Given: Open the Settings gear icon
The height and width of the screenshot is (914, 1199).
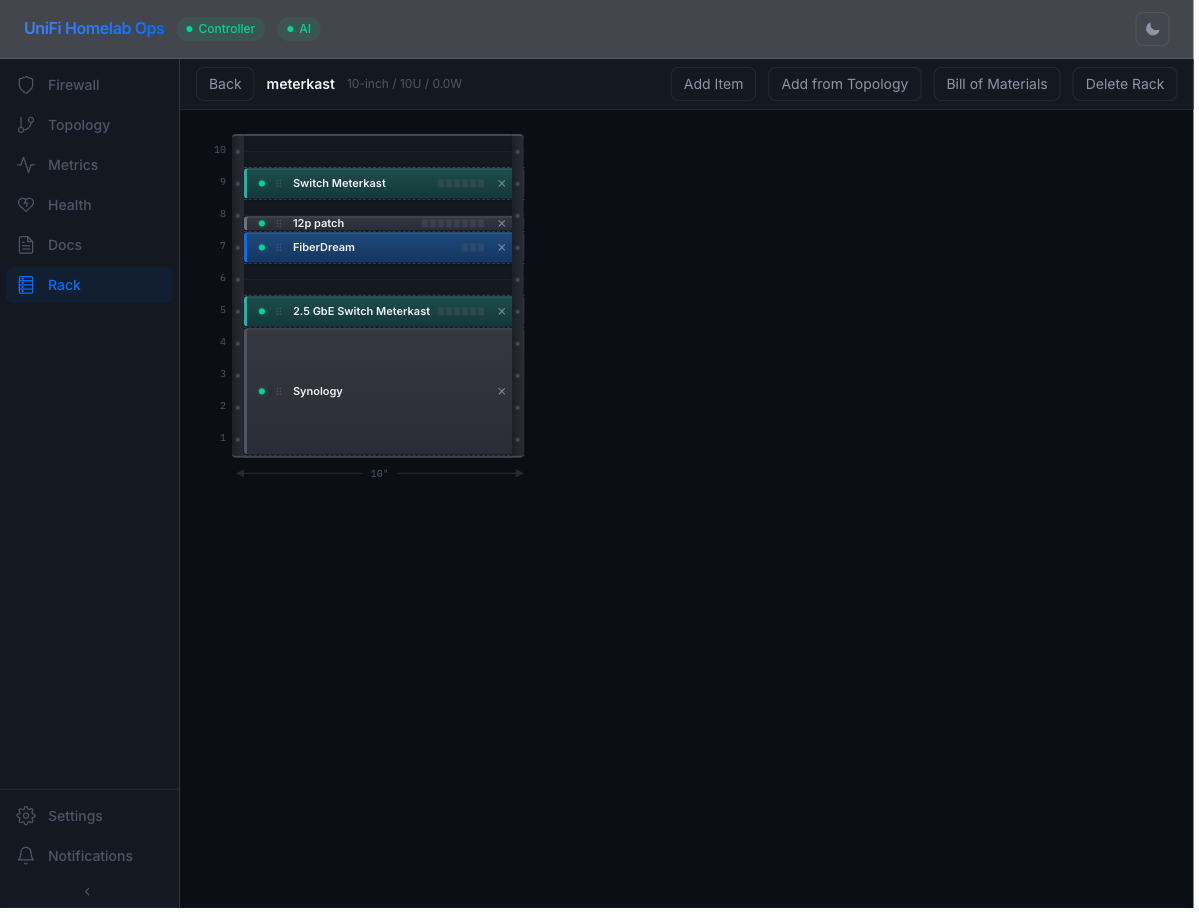Looking at the screenshot, I should 26,816.
